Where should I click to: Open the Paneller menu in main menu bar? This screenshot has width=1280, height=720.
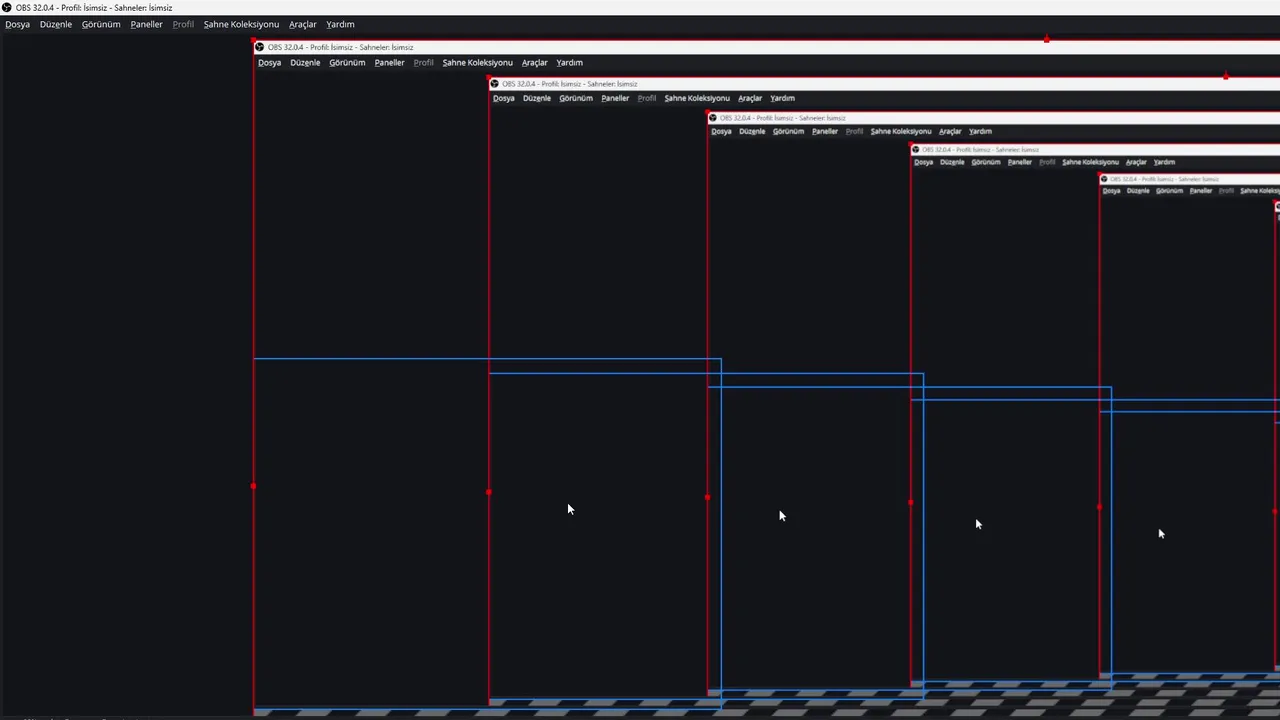[x=146, y=24]
